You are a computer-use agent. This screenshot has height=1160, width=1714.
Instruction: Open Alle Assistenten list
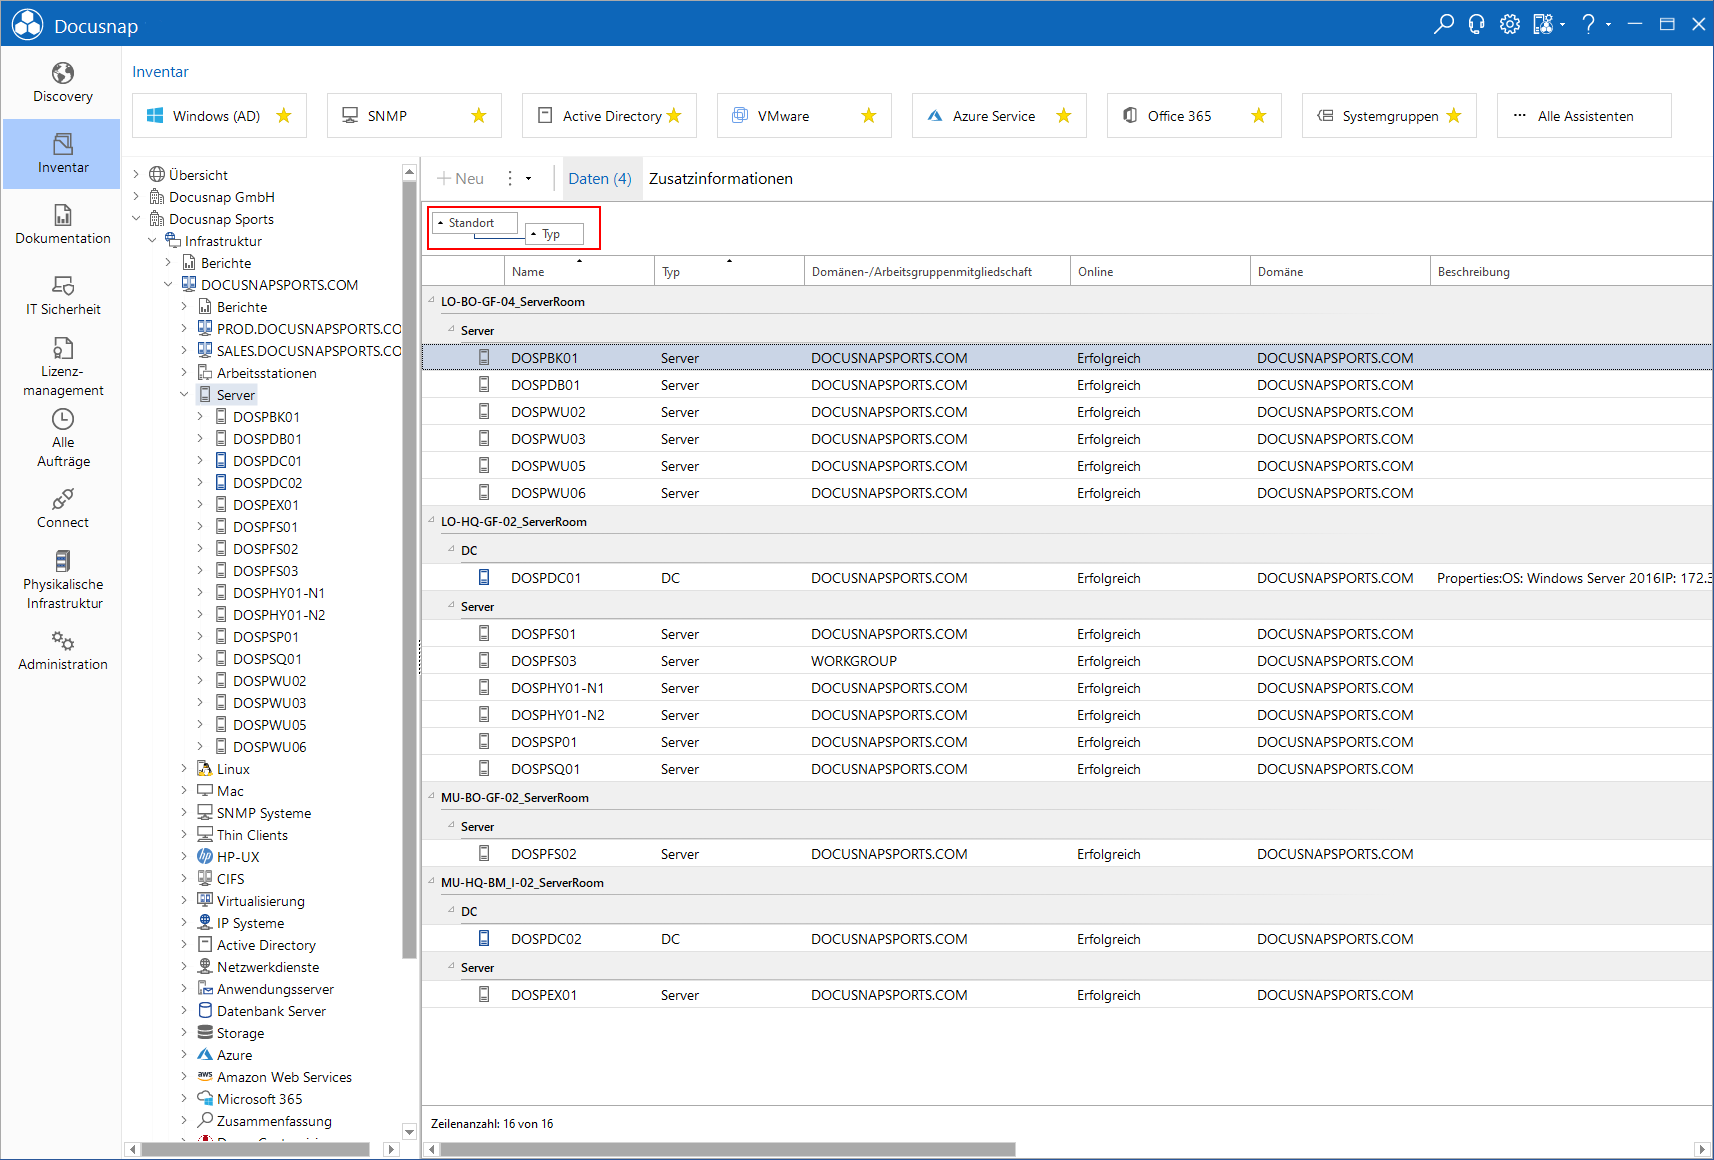click(1584, 116)
